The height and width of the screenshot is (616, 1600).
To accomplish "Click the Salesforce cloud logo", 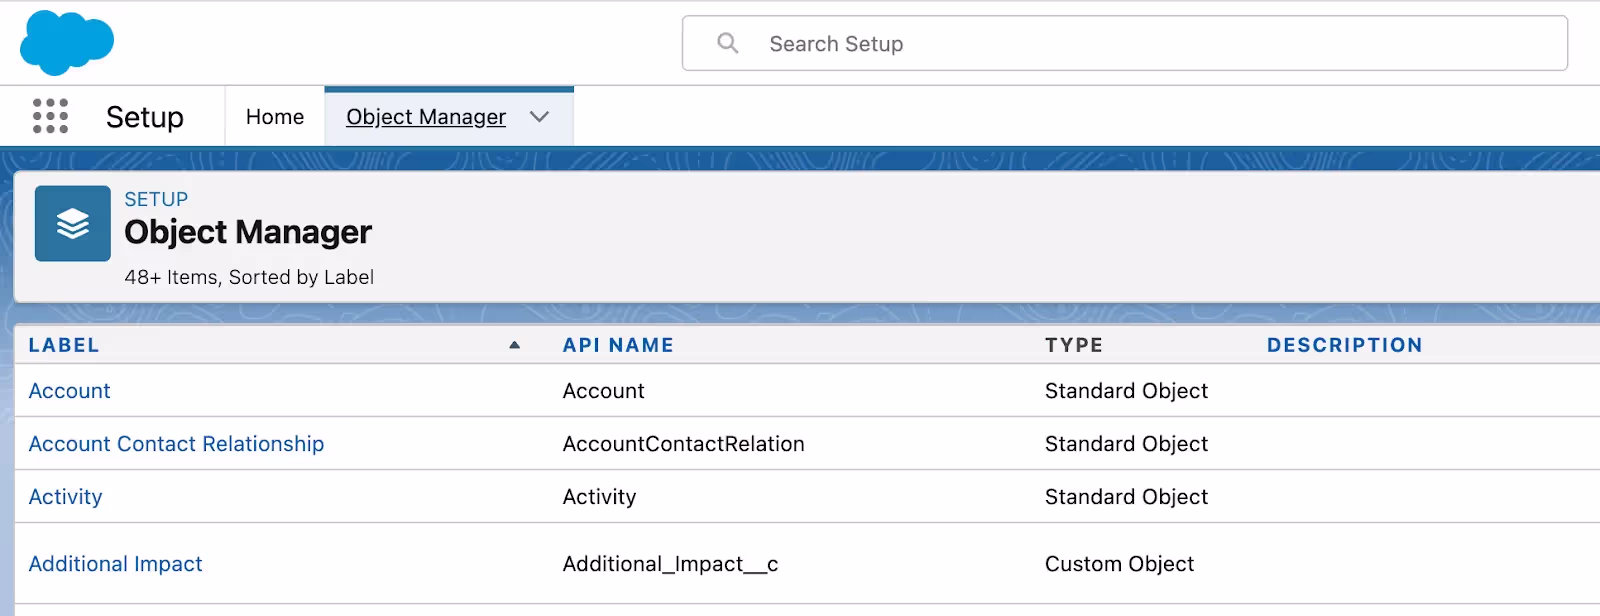I will [67, 43].
